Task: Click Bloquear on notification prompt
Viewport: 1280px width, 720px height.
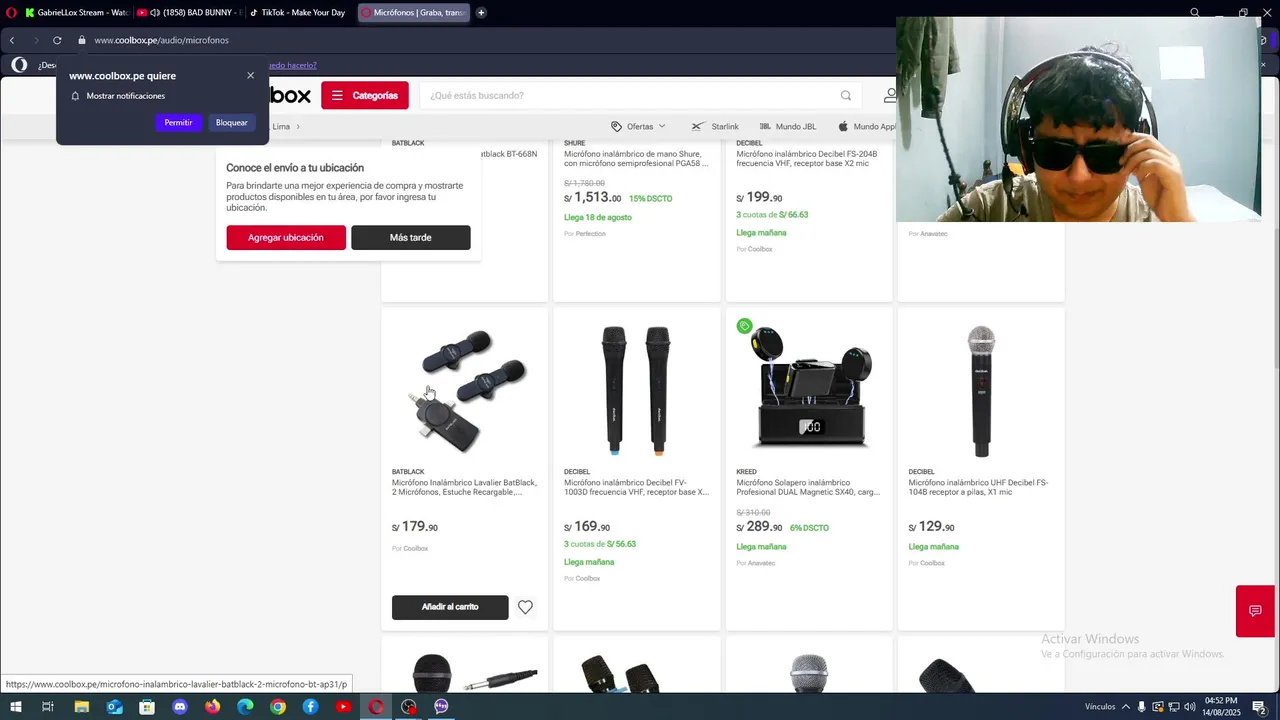Action: [232, 122]
